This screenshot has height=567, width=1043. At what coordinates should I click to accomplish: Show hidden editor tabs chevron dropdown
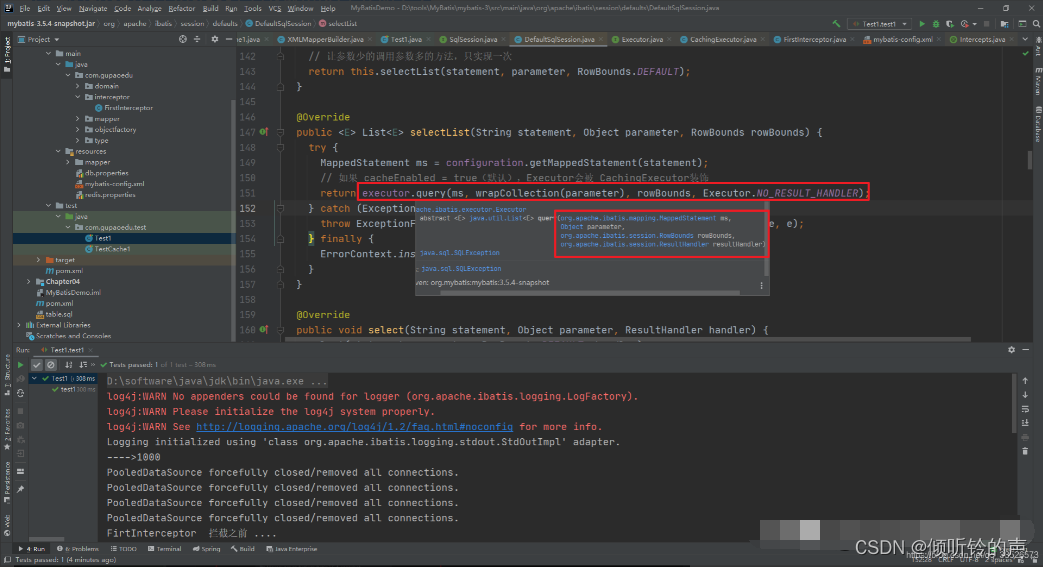pos(1025,39)
